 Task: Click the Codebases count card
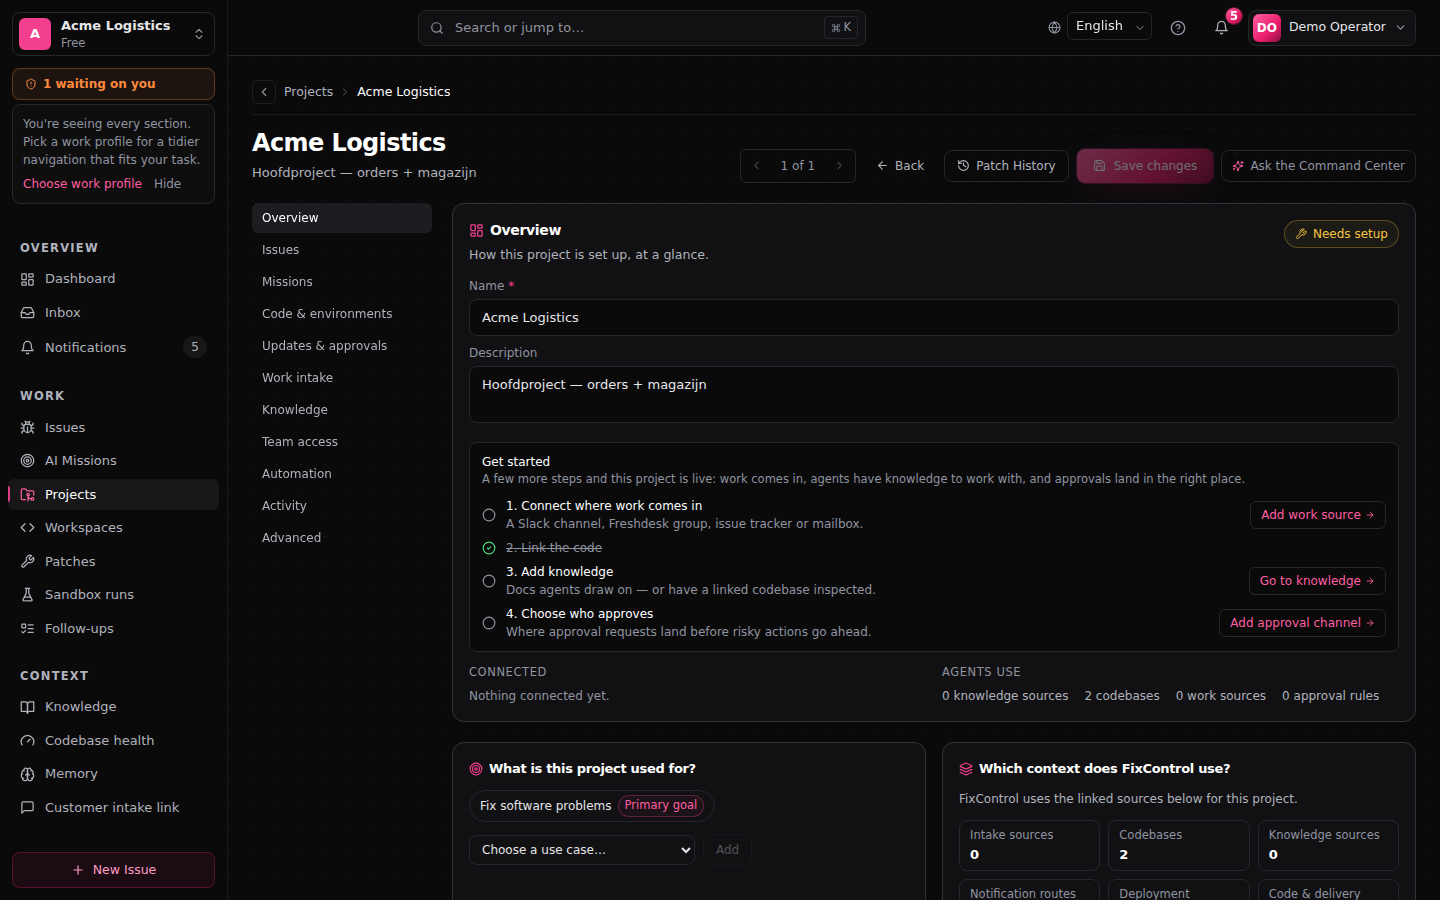(1179, 845)
